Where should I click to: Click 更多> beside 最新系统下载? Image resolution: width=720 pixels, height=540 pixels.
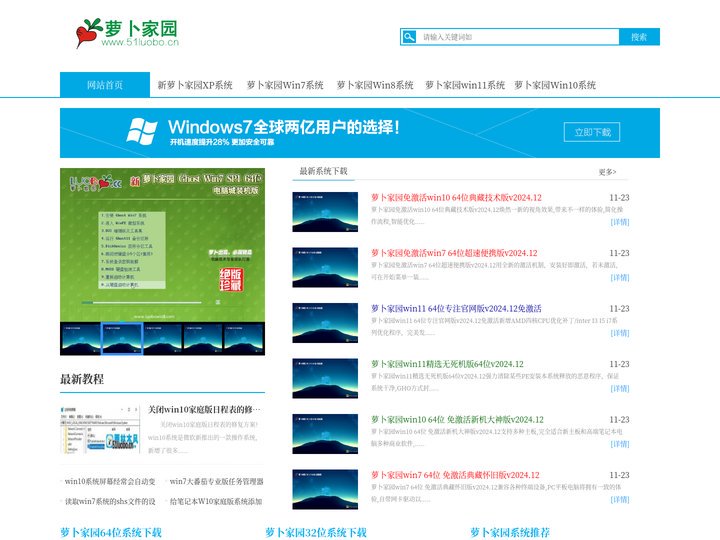607,172
